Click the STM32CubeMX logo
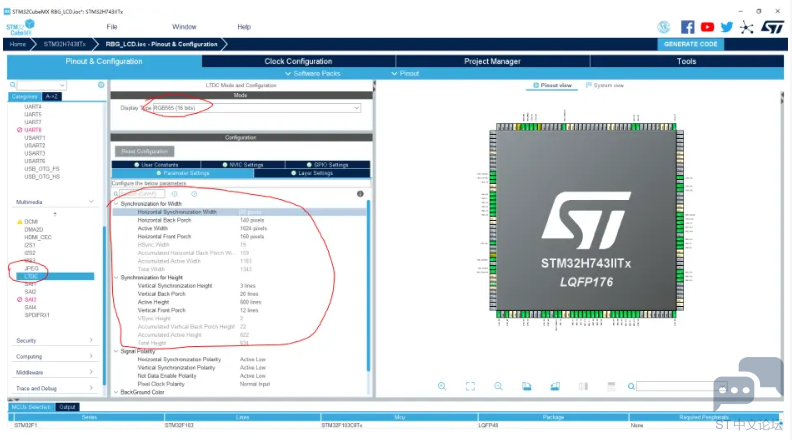792x440 pixels. (20, 27)
